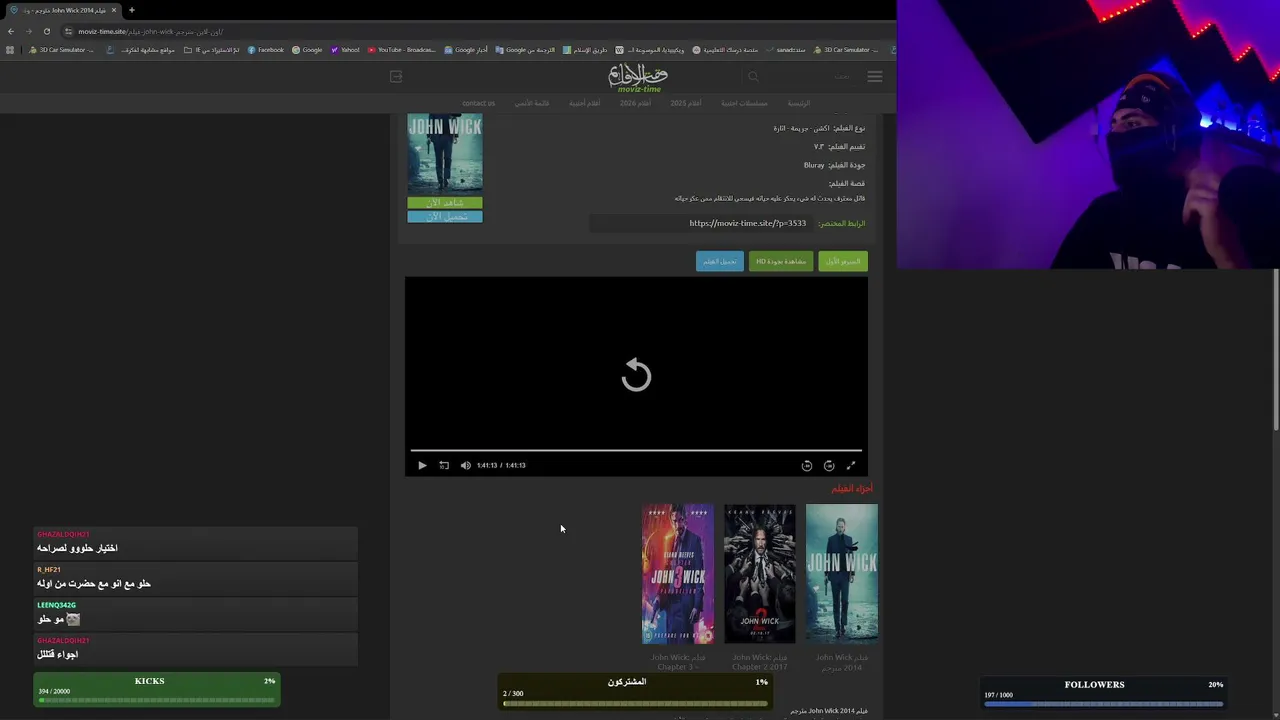Click the red أجزاء الفيلم heading

pos(852,489)
